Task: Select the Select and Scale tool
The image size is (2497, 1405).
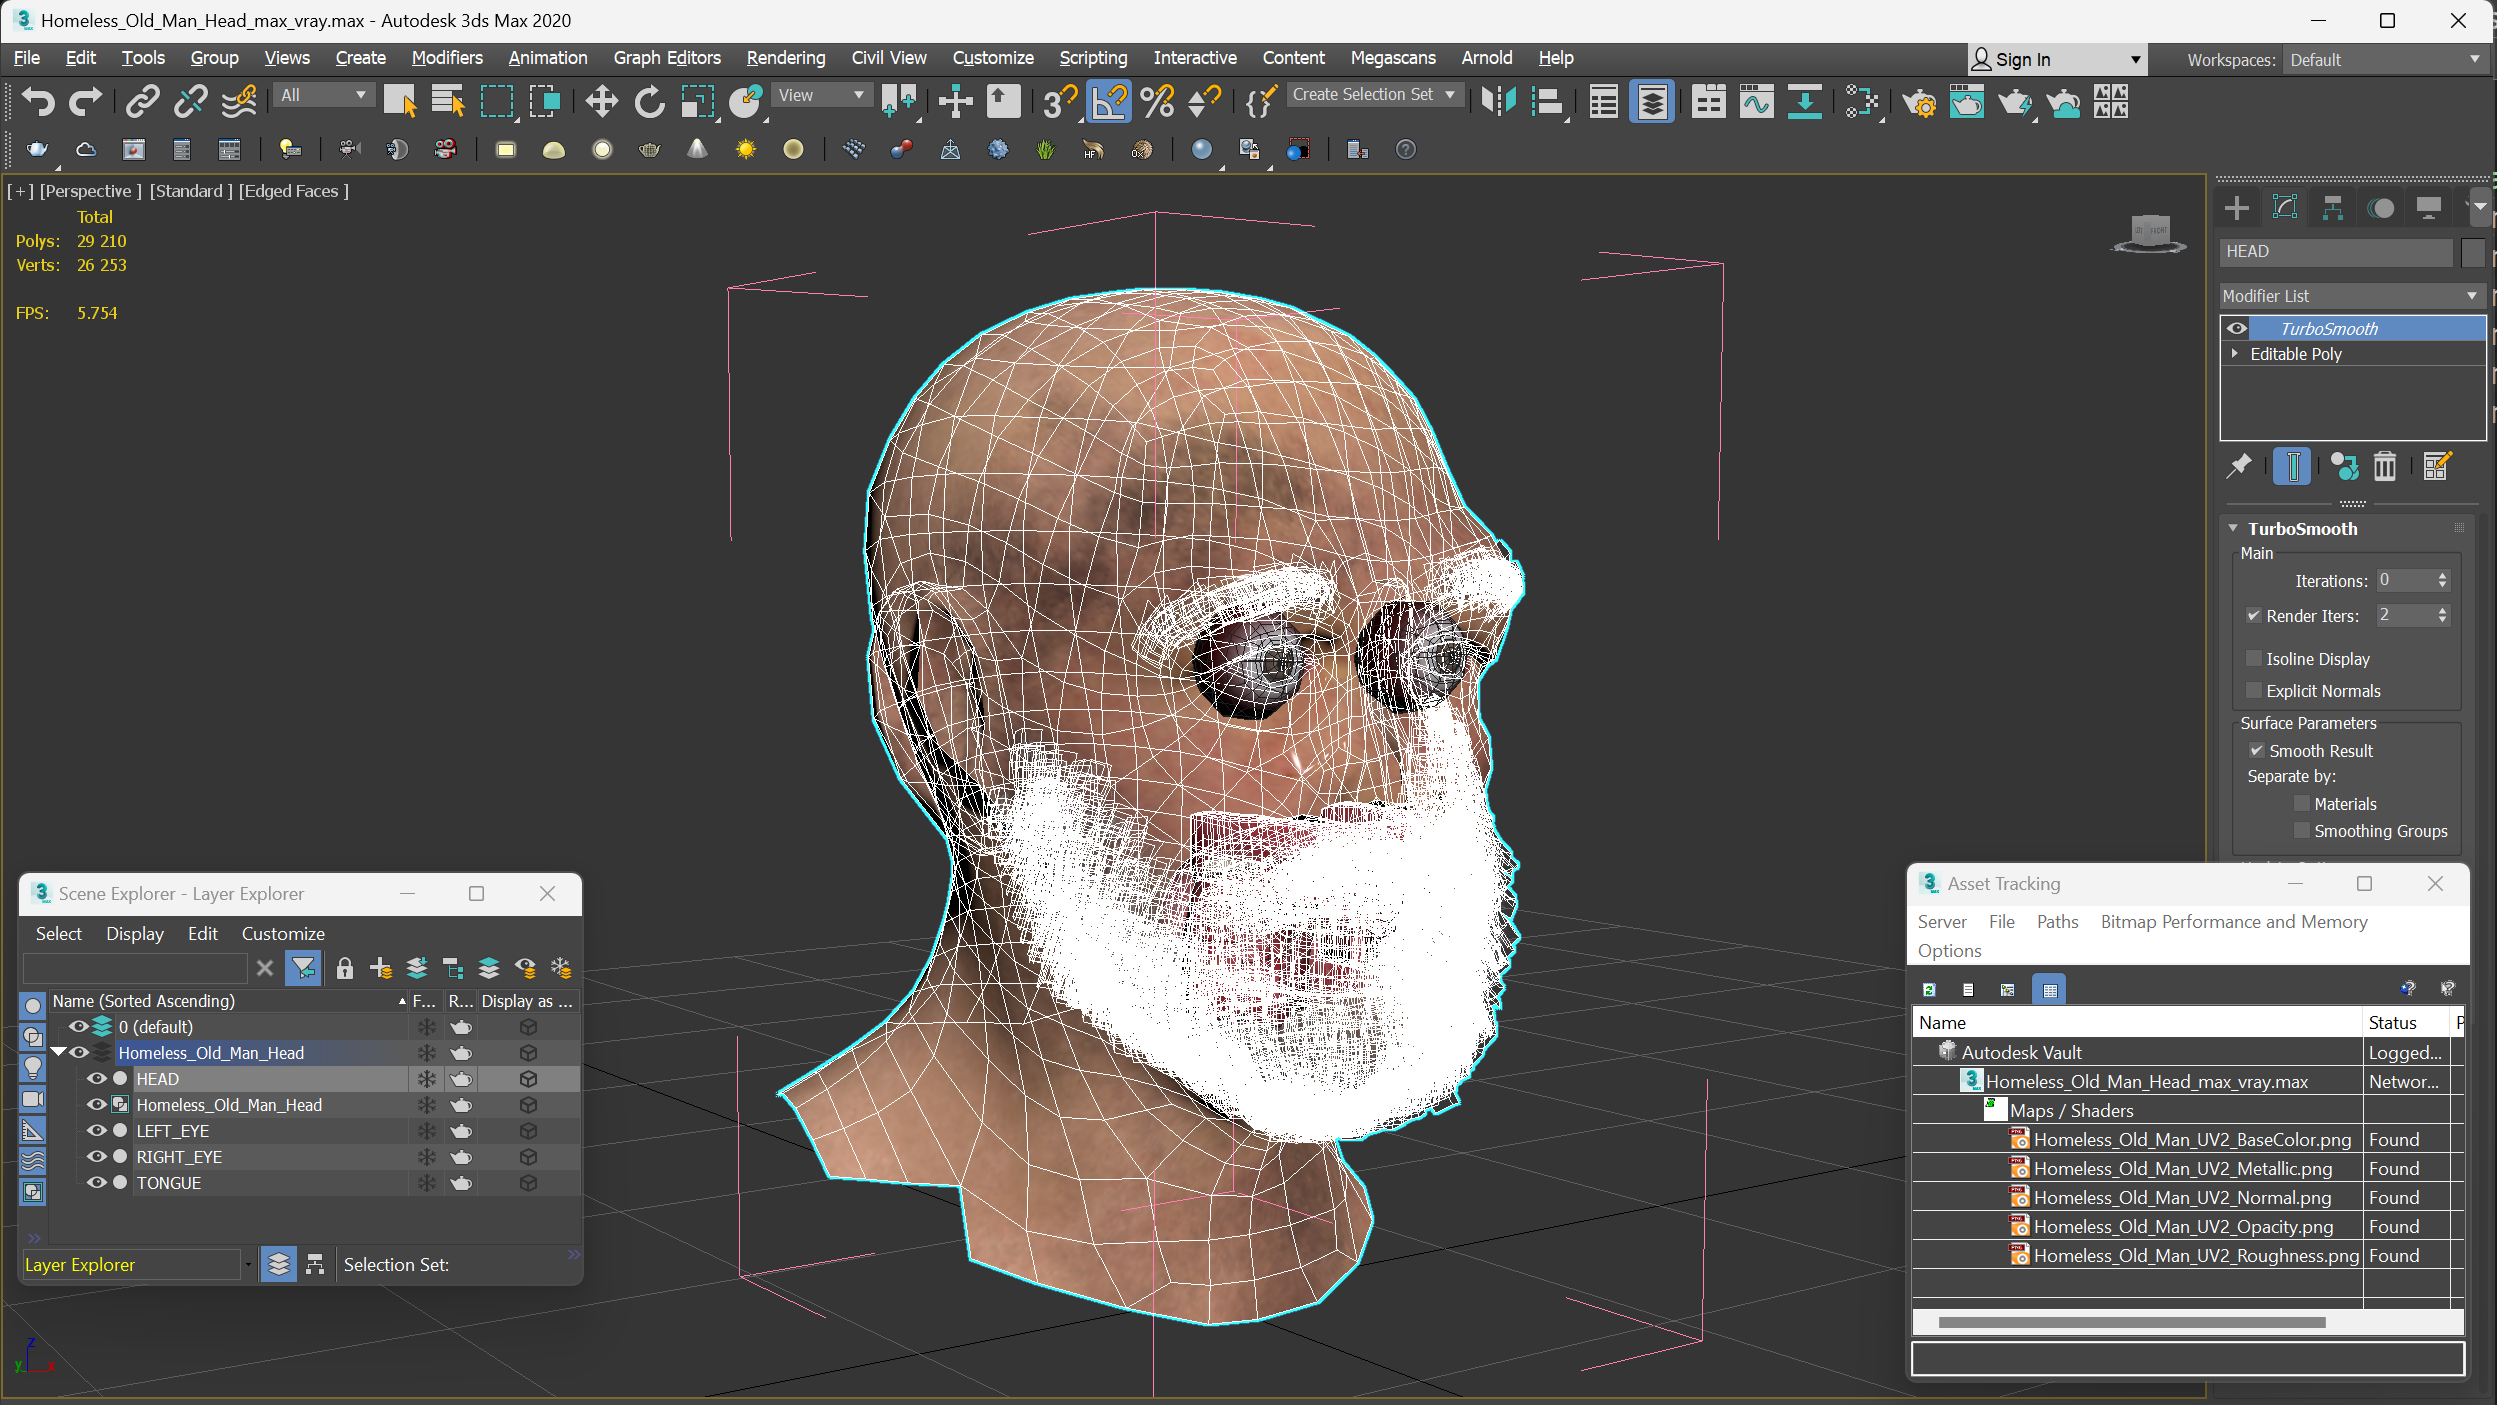Action: [697, 101]
